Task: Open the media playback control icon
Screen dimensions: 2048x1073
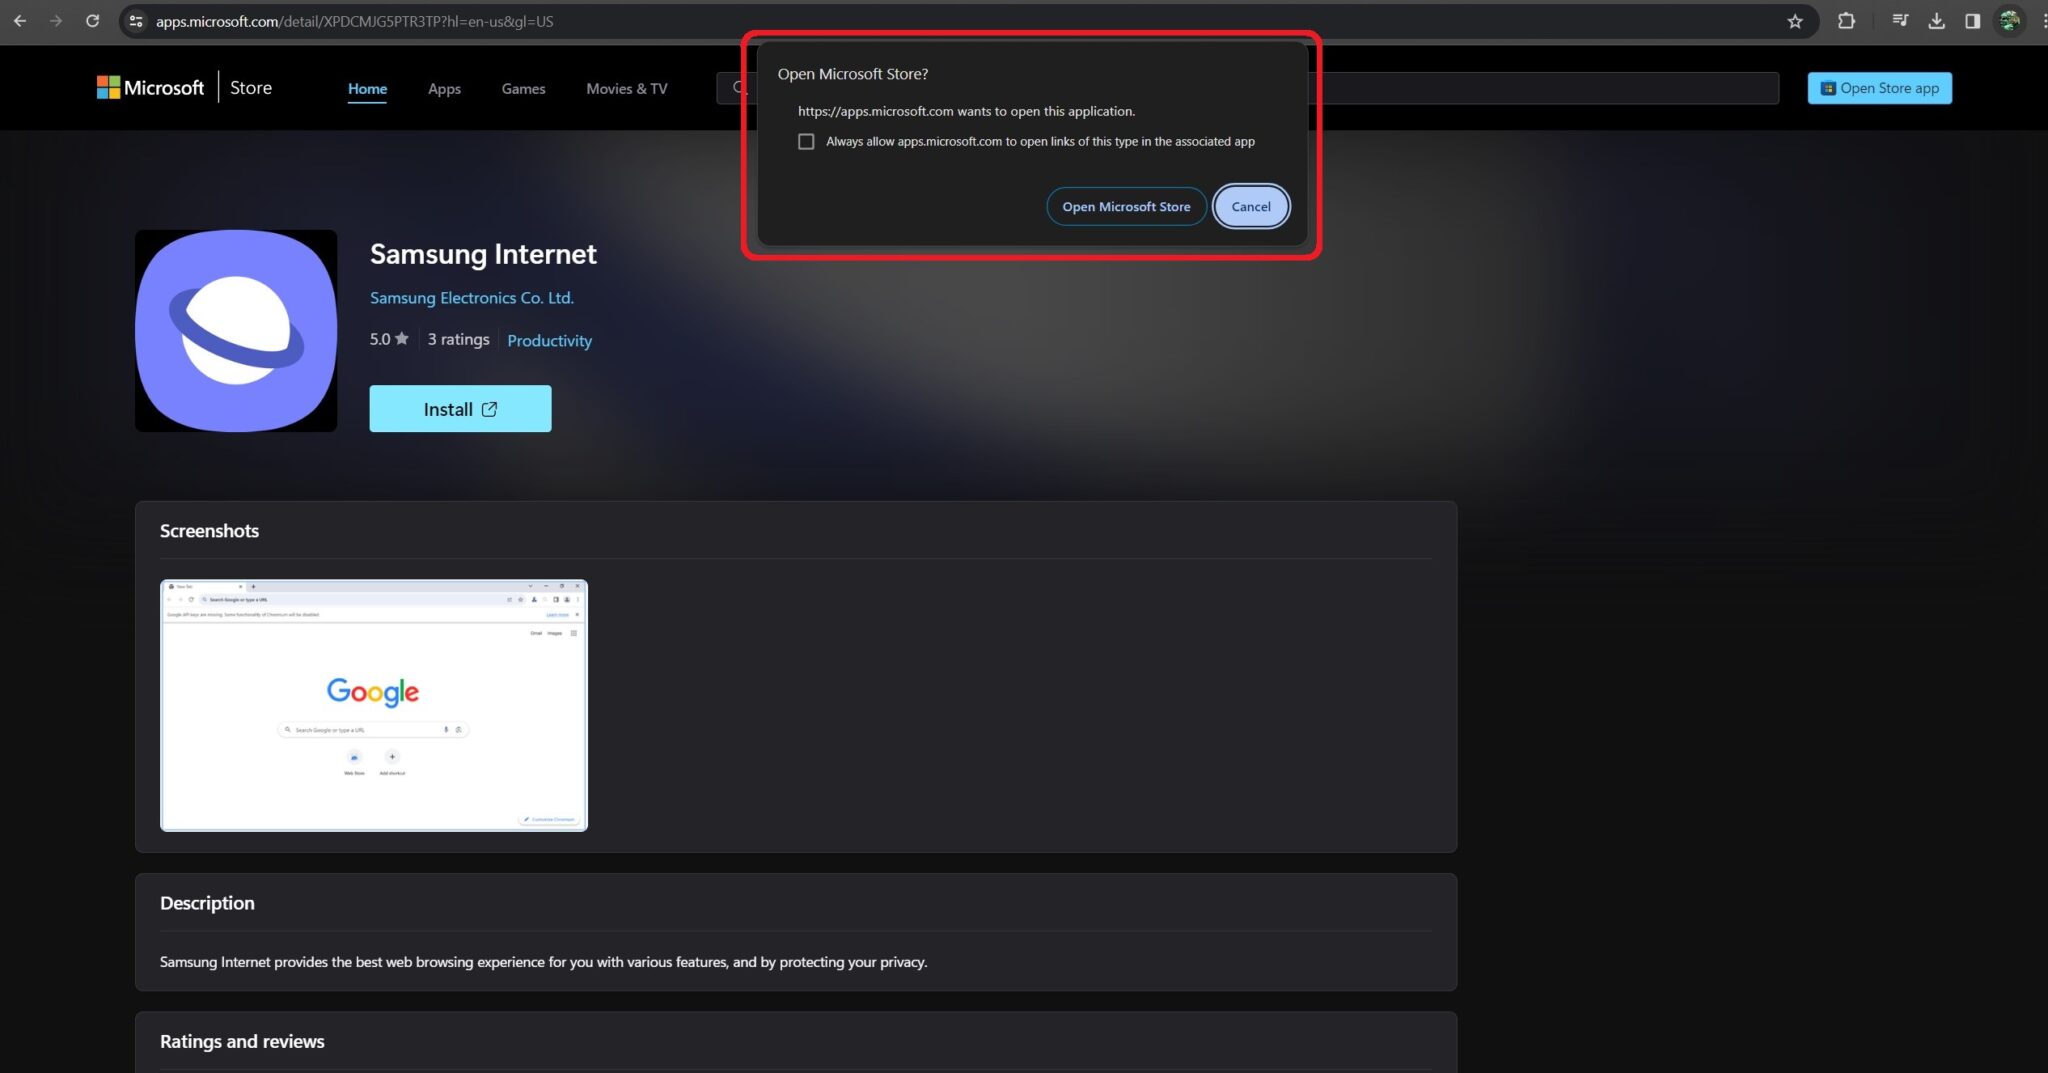Action: 1900,21
